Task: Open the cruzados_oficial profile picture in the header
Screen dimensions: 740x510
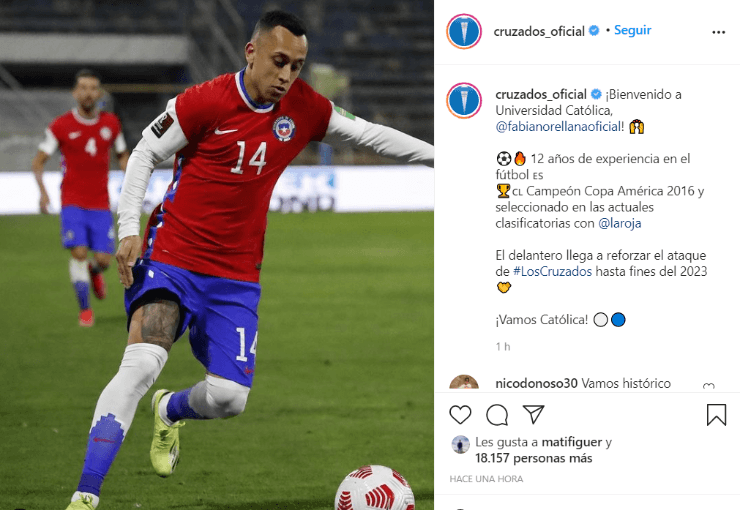Action: click(464, 32)
